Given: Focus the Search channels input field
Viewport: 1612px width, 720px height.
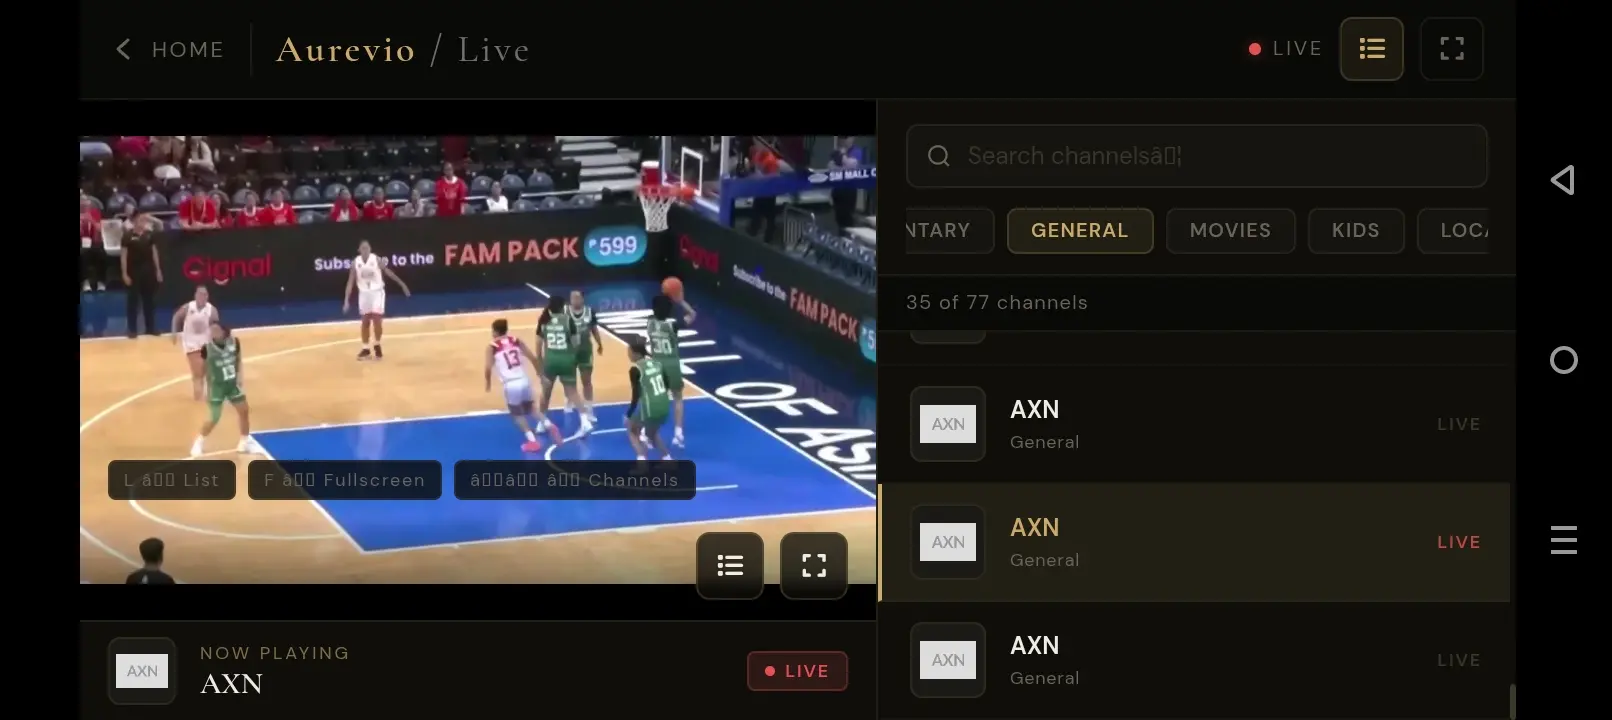Looking at the screenshot, I should (1197, 156).
